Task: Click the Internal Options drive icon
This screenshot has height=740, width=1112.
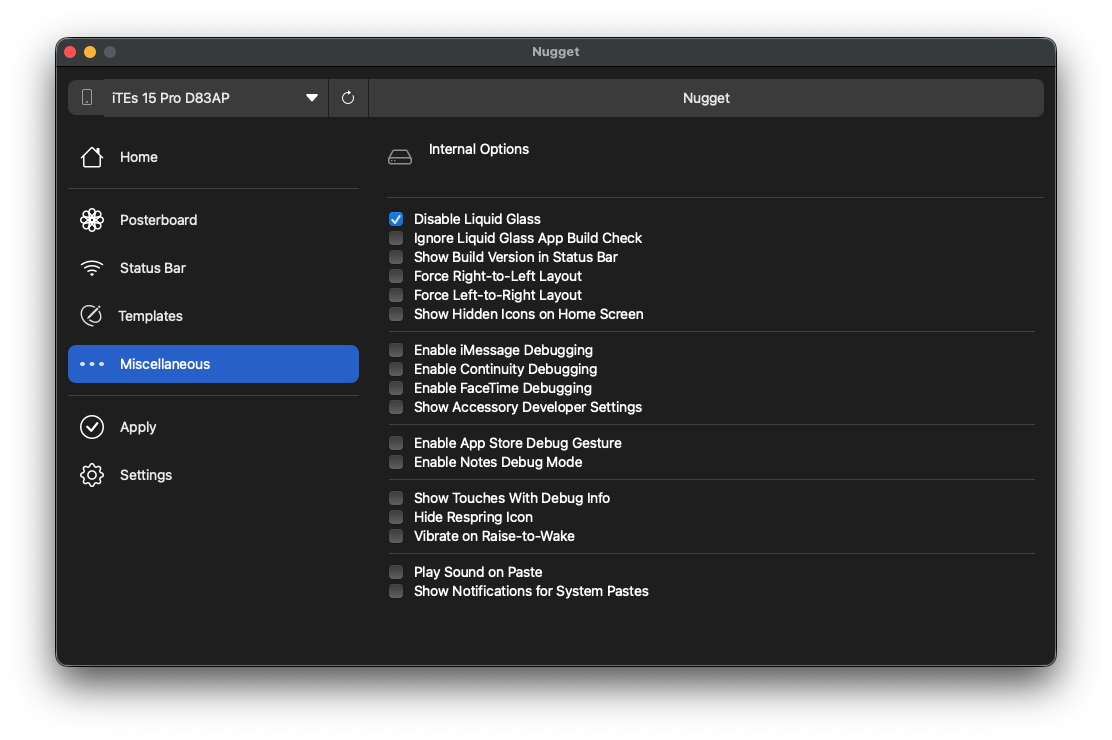Action: pyautogui.click(x=400, y=158)
